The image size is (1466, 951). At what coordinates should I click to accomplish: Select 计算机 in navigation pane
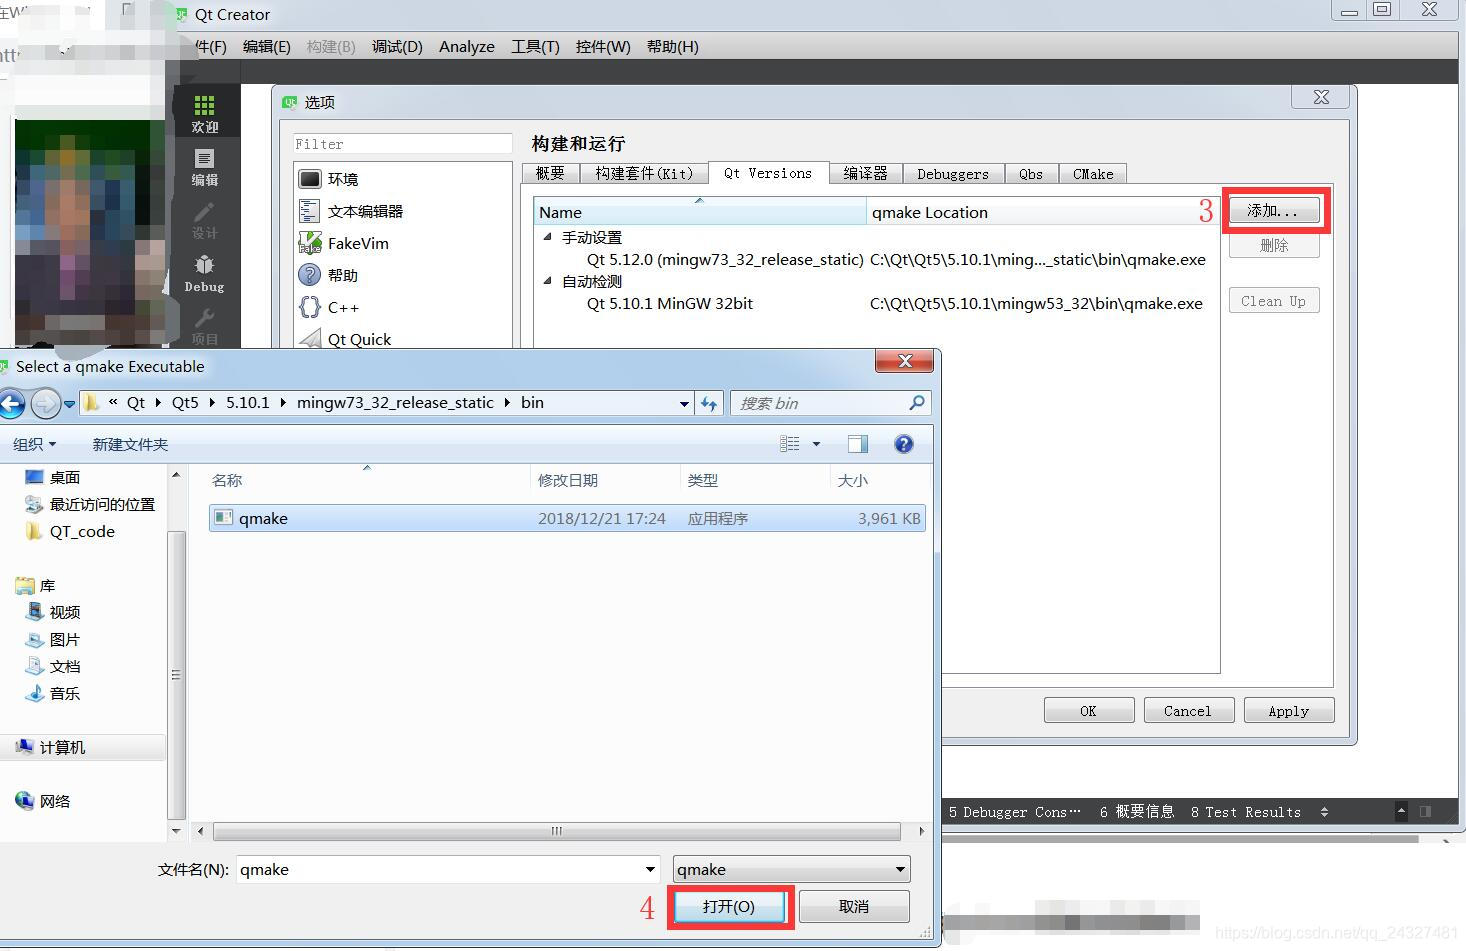pyautogui.click(x=51, y=747)
